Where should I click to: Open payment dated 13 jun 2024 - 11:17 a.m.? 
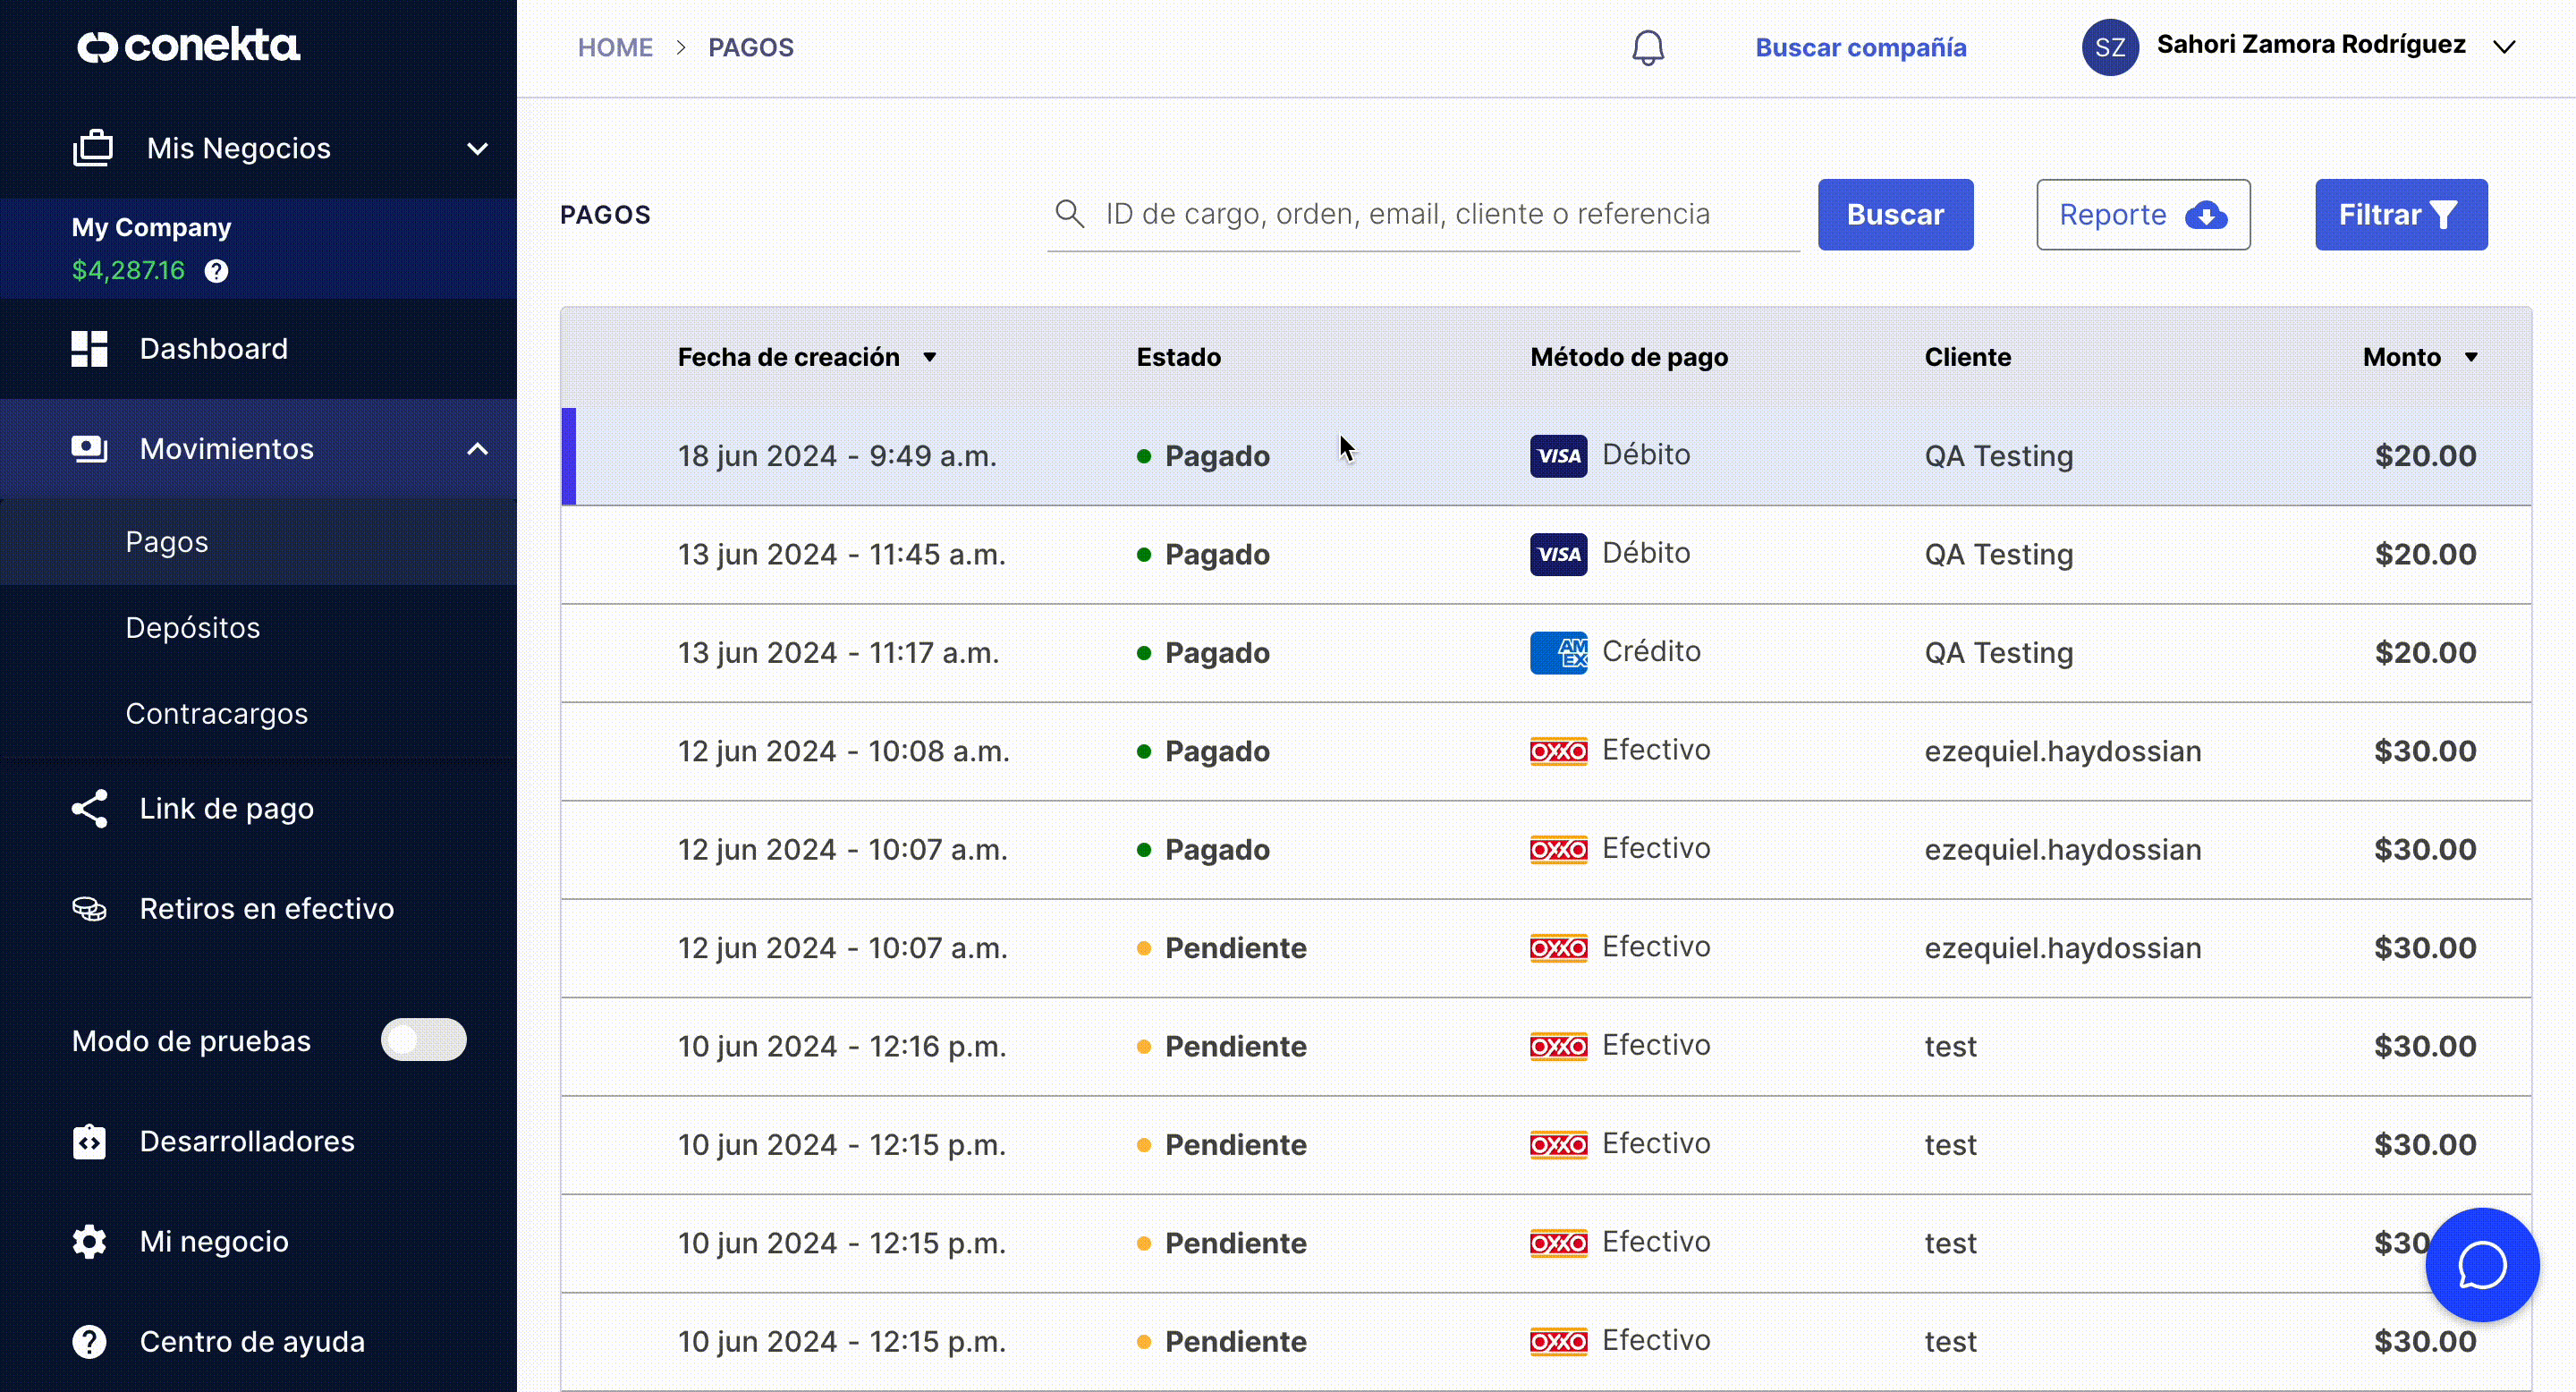coord(1546,653)
